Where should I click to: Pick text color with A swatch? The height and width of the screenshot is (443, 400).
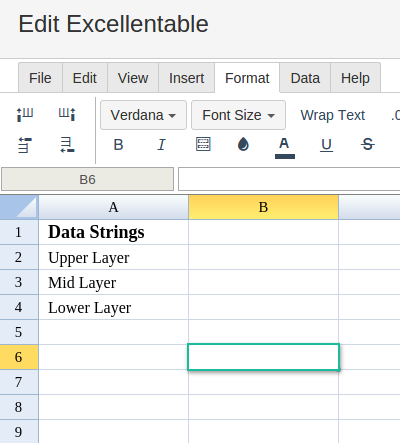tap(285, 148)
